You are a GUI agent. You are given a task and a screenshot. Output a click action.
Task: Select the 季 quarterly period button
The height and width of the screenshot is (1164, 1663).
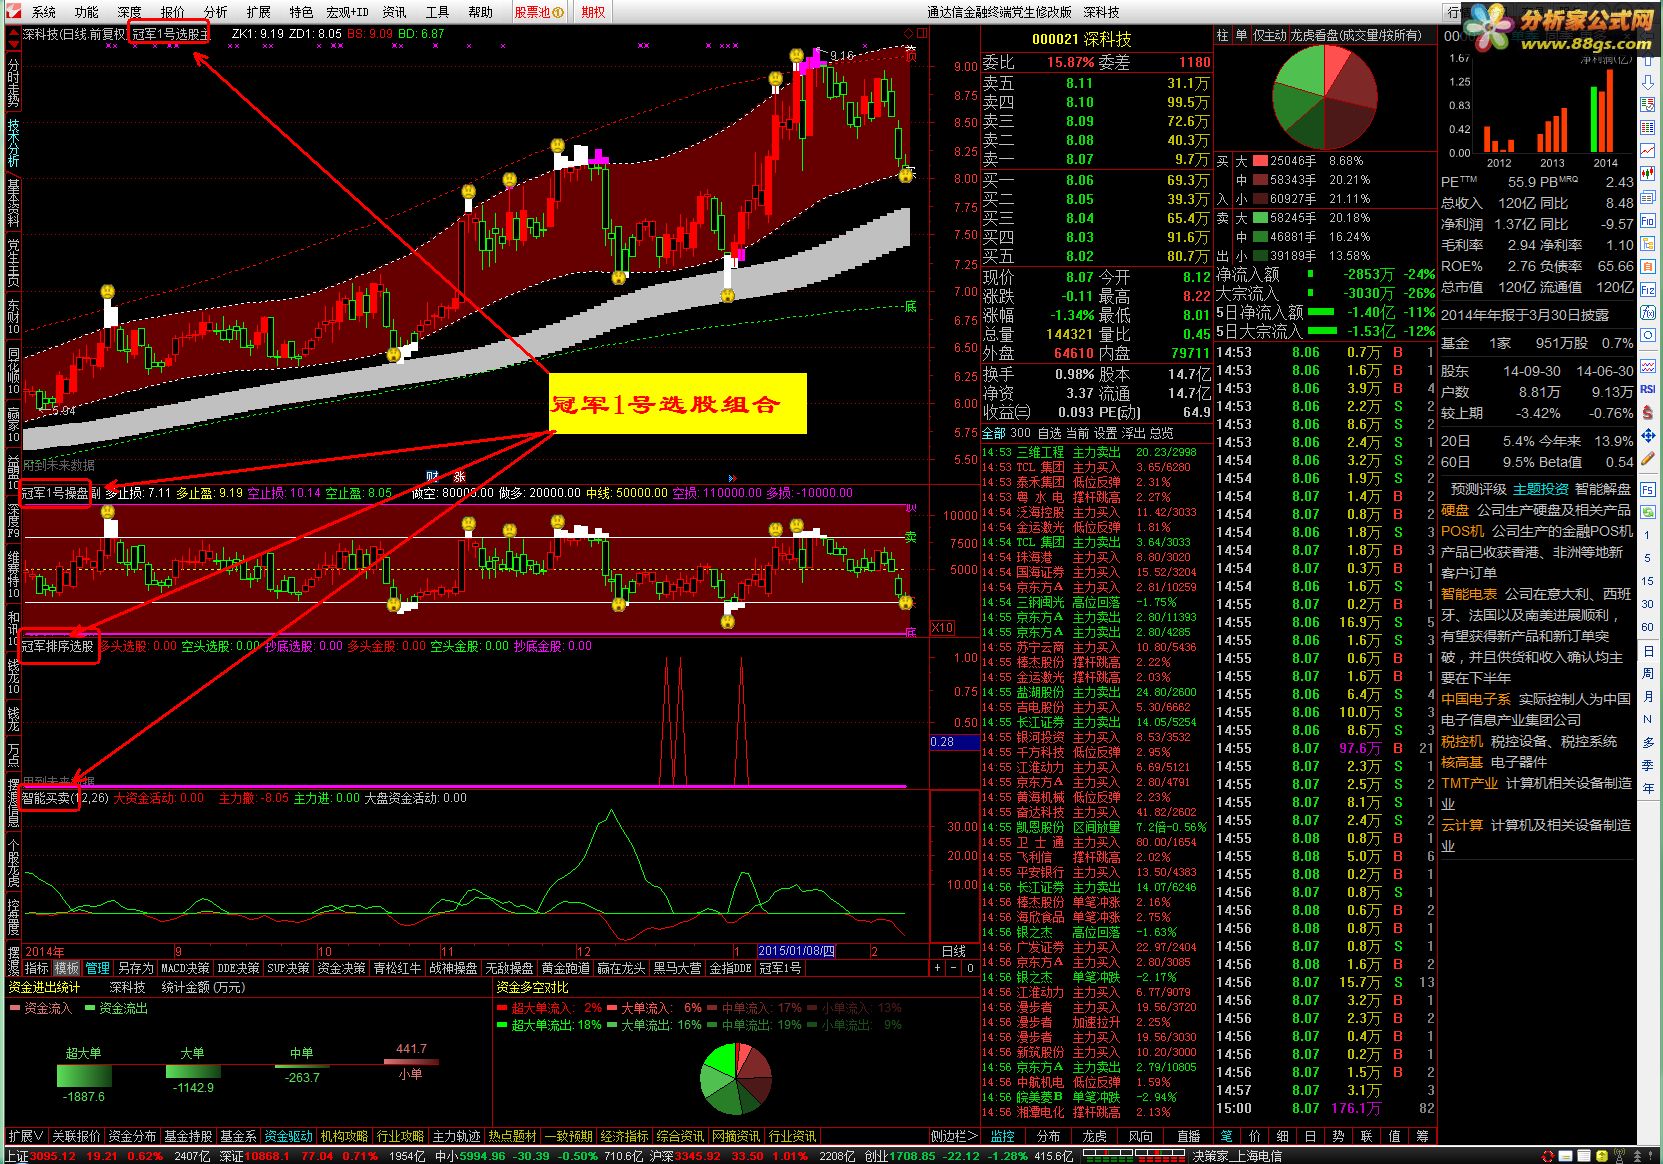coord(1648,766)
